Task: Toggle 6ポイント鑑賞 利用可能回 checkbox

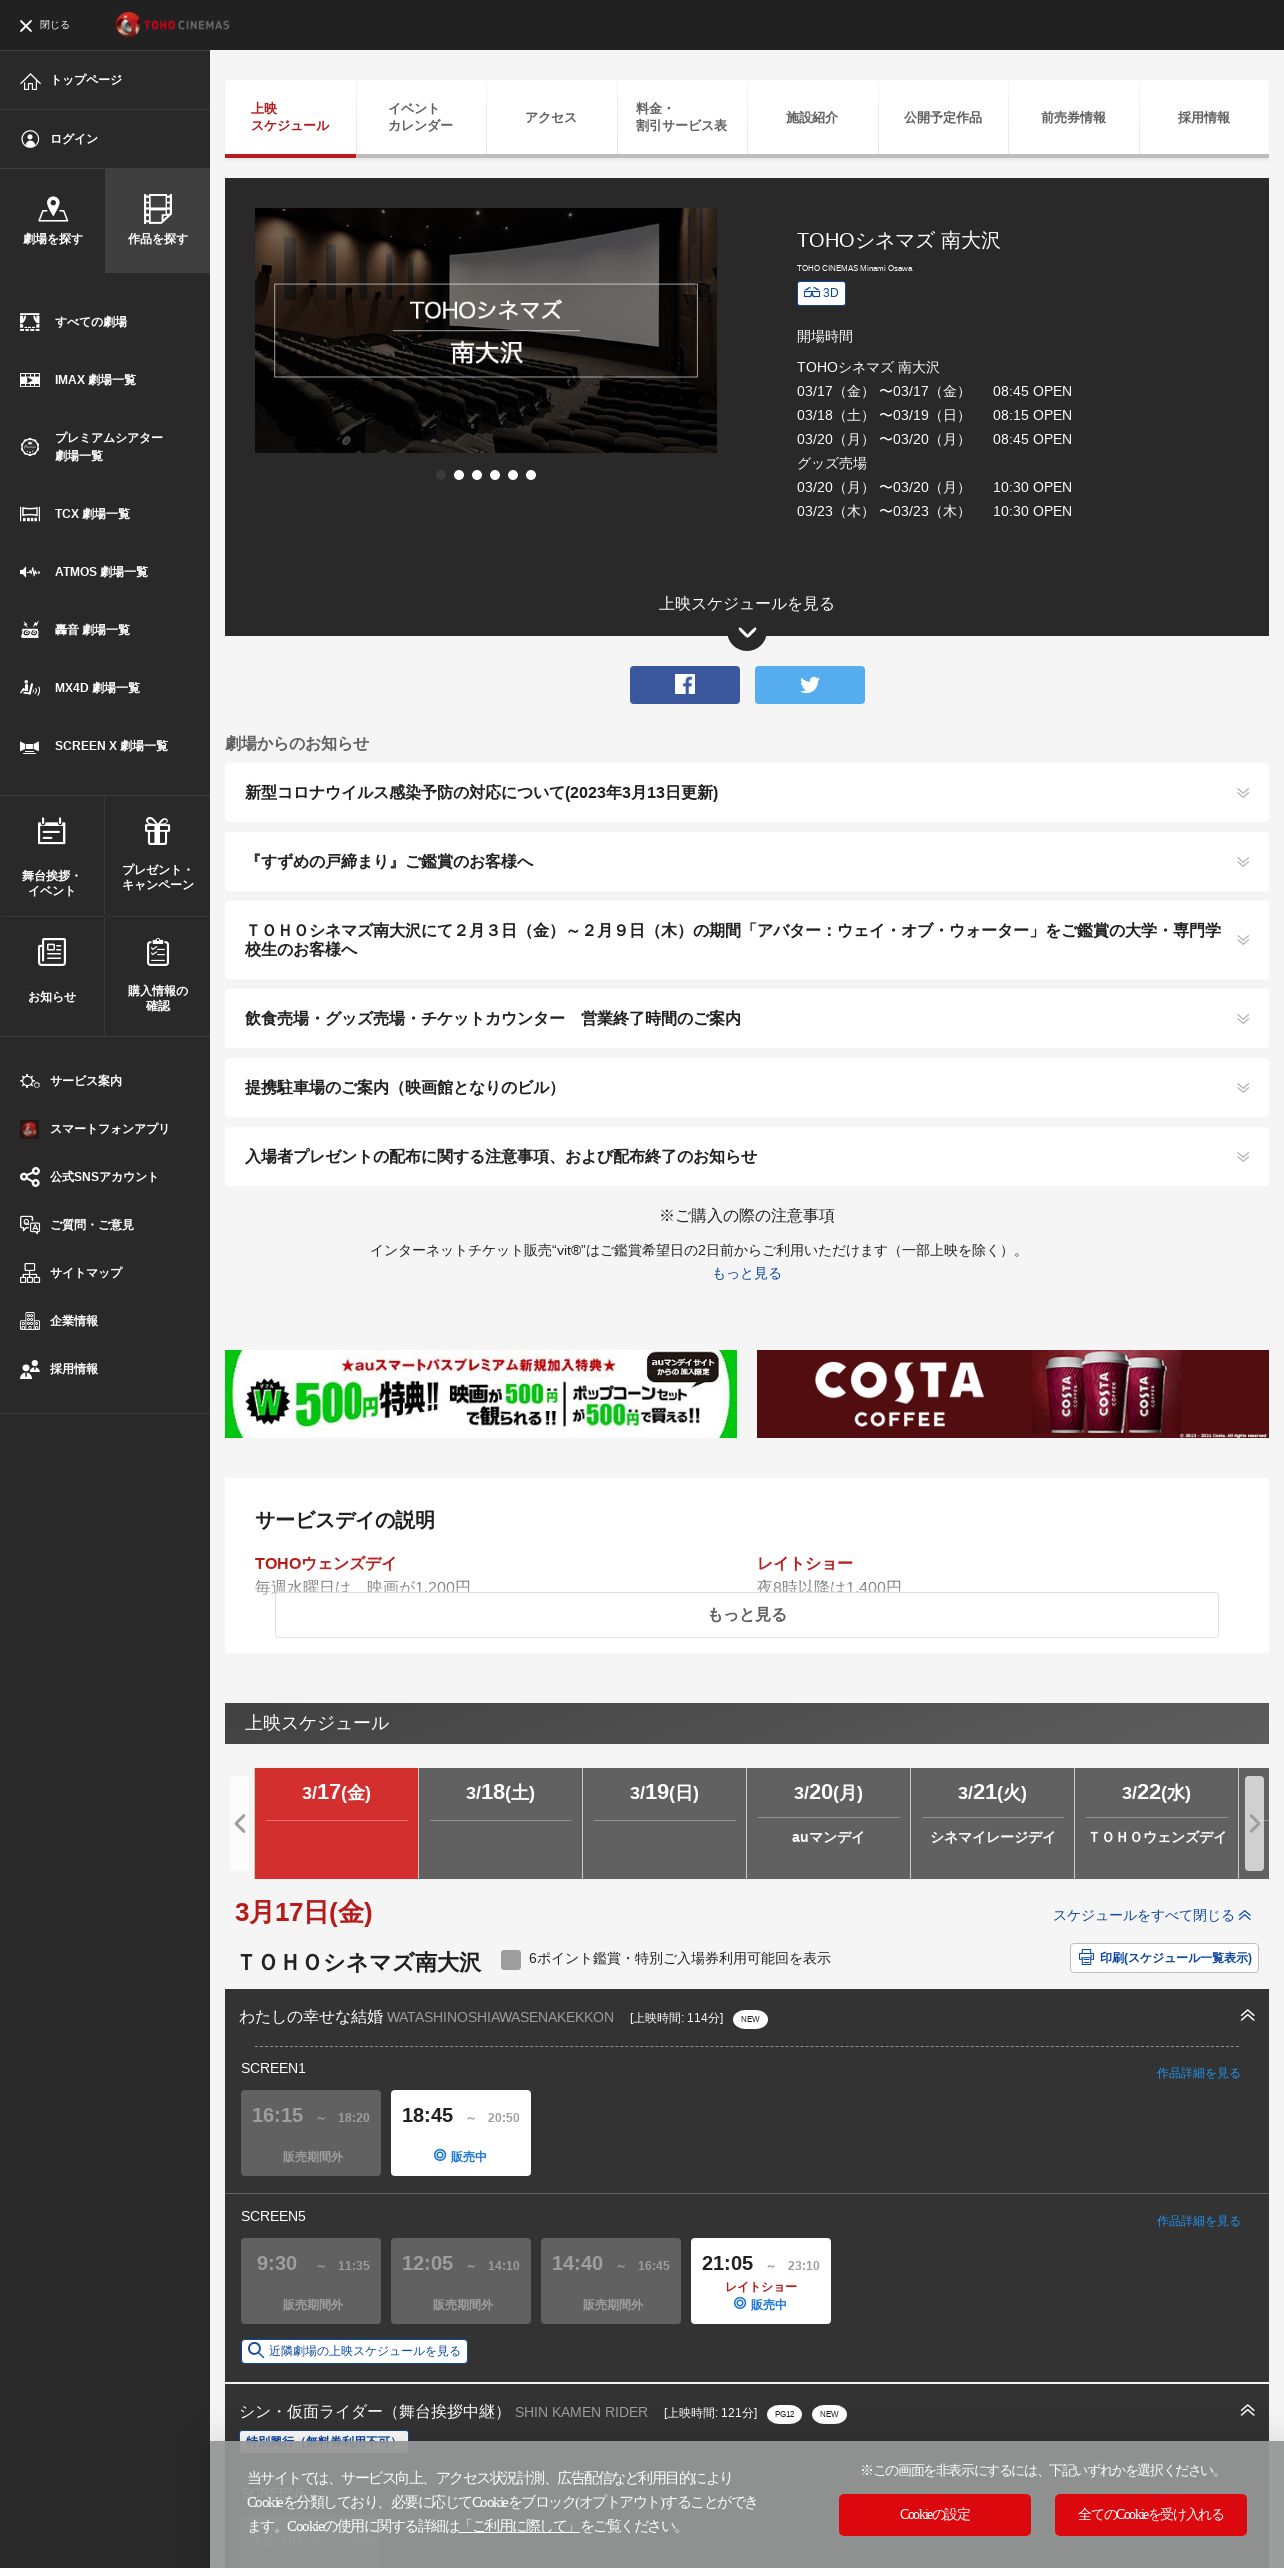Action: click(x=511, y=1959)
